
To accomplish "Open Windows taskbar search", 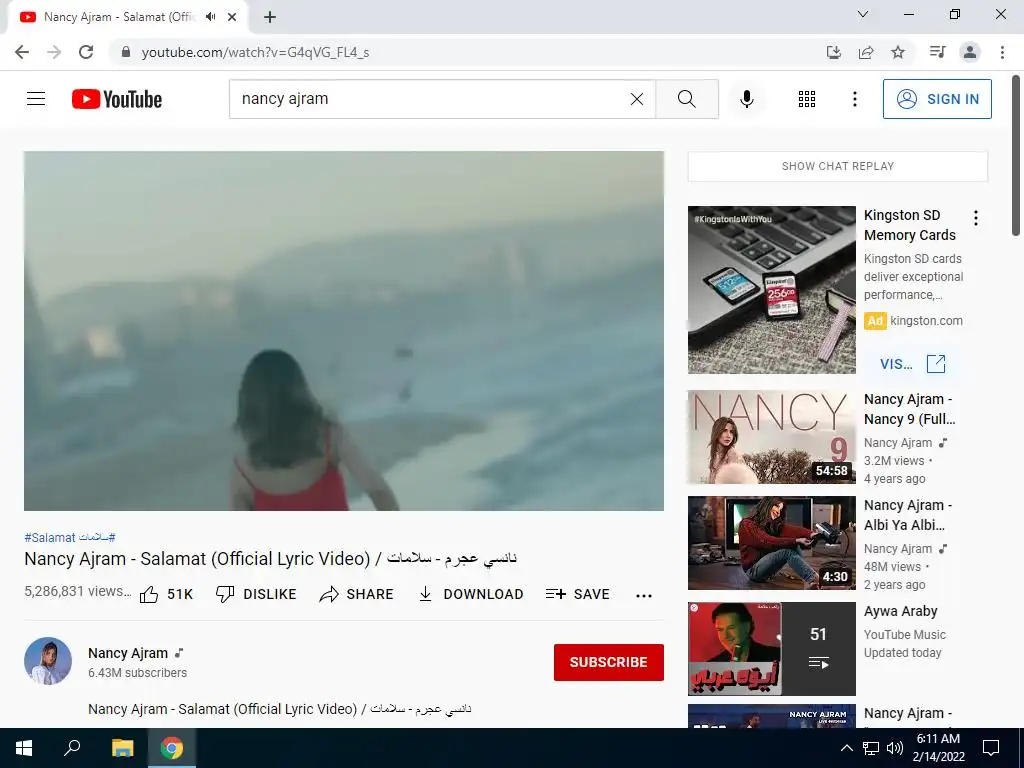I will pos(72,748).
